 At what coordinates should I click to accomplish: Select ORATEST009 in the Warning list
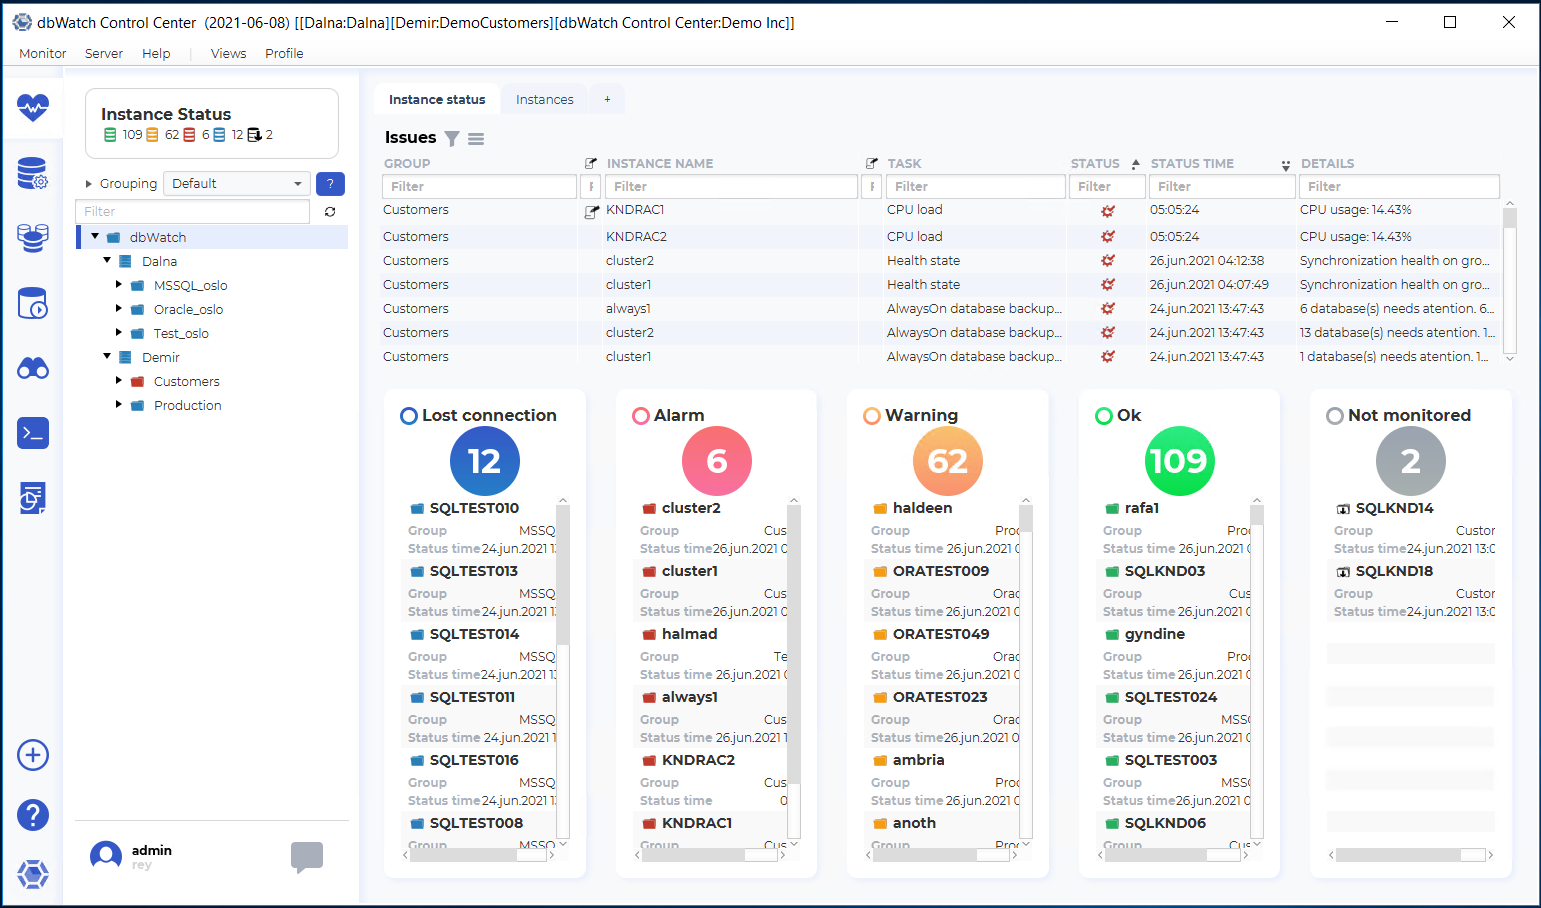coord(940,571)
